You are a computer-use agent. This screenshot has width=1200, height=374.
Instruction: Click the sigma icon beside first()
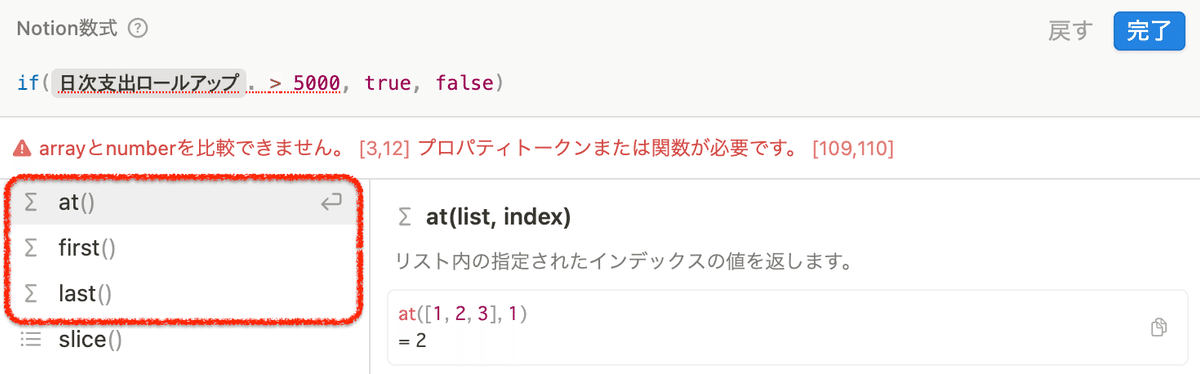click(31, 248)
